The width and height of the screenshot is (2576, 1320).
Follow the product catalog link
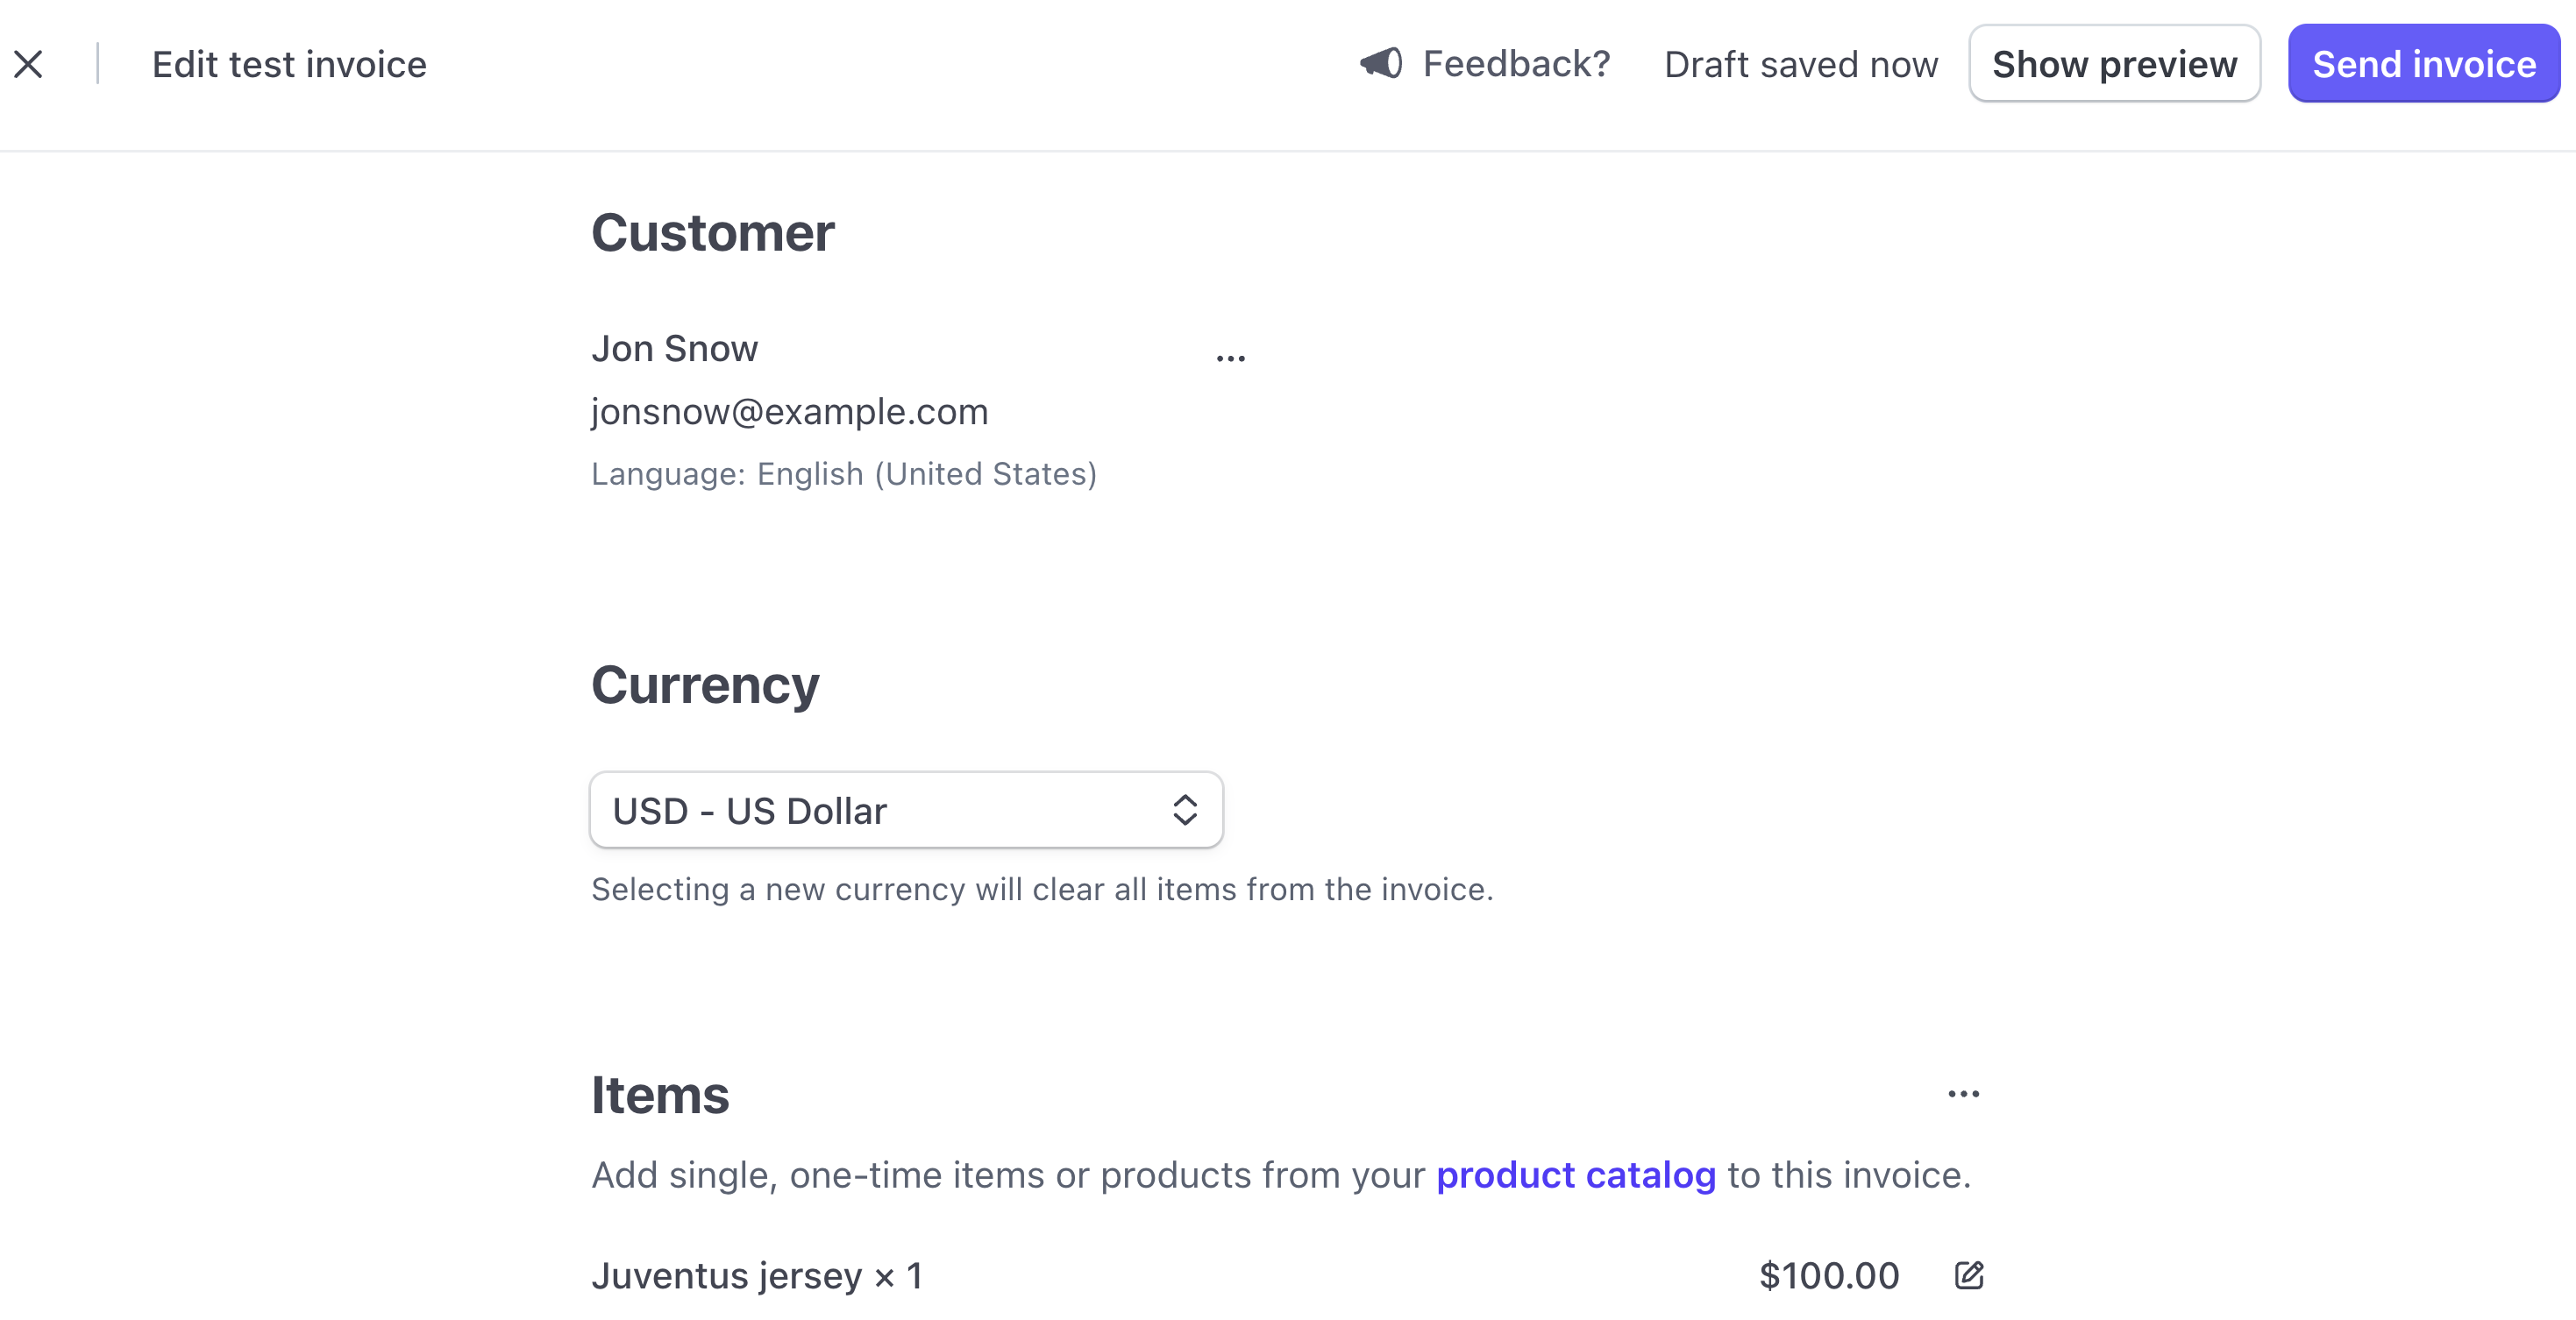(x=1576, y=1175)
